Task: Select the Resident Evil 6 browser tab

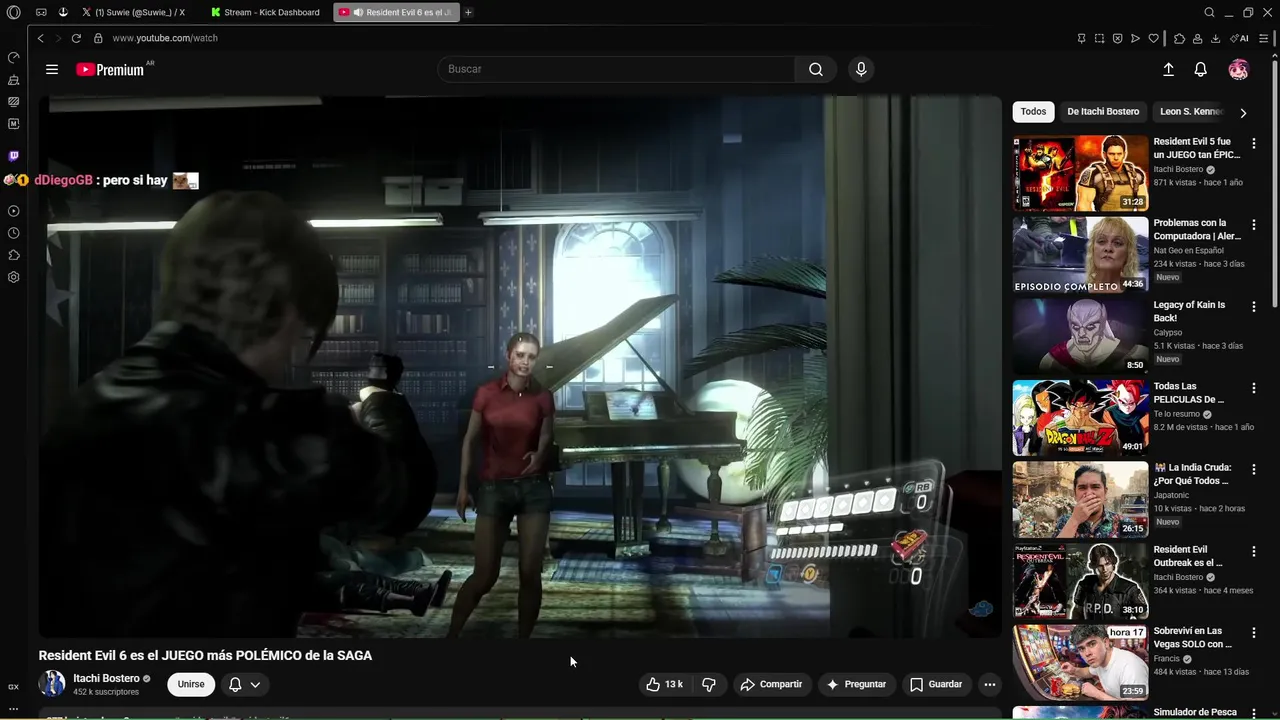Action: point(396,12)
